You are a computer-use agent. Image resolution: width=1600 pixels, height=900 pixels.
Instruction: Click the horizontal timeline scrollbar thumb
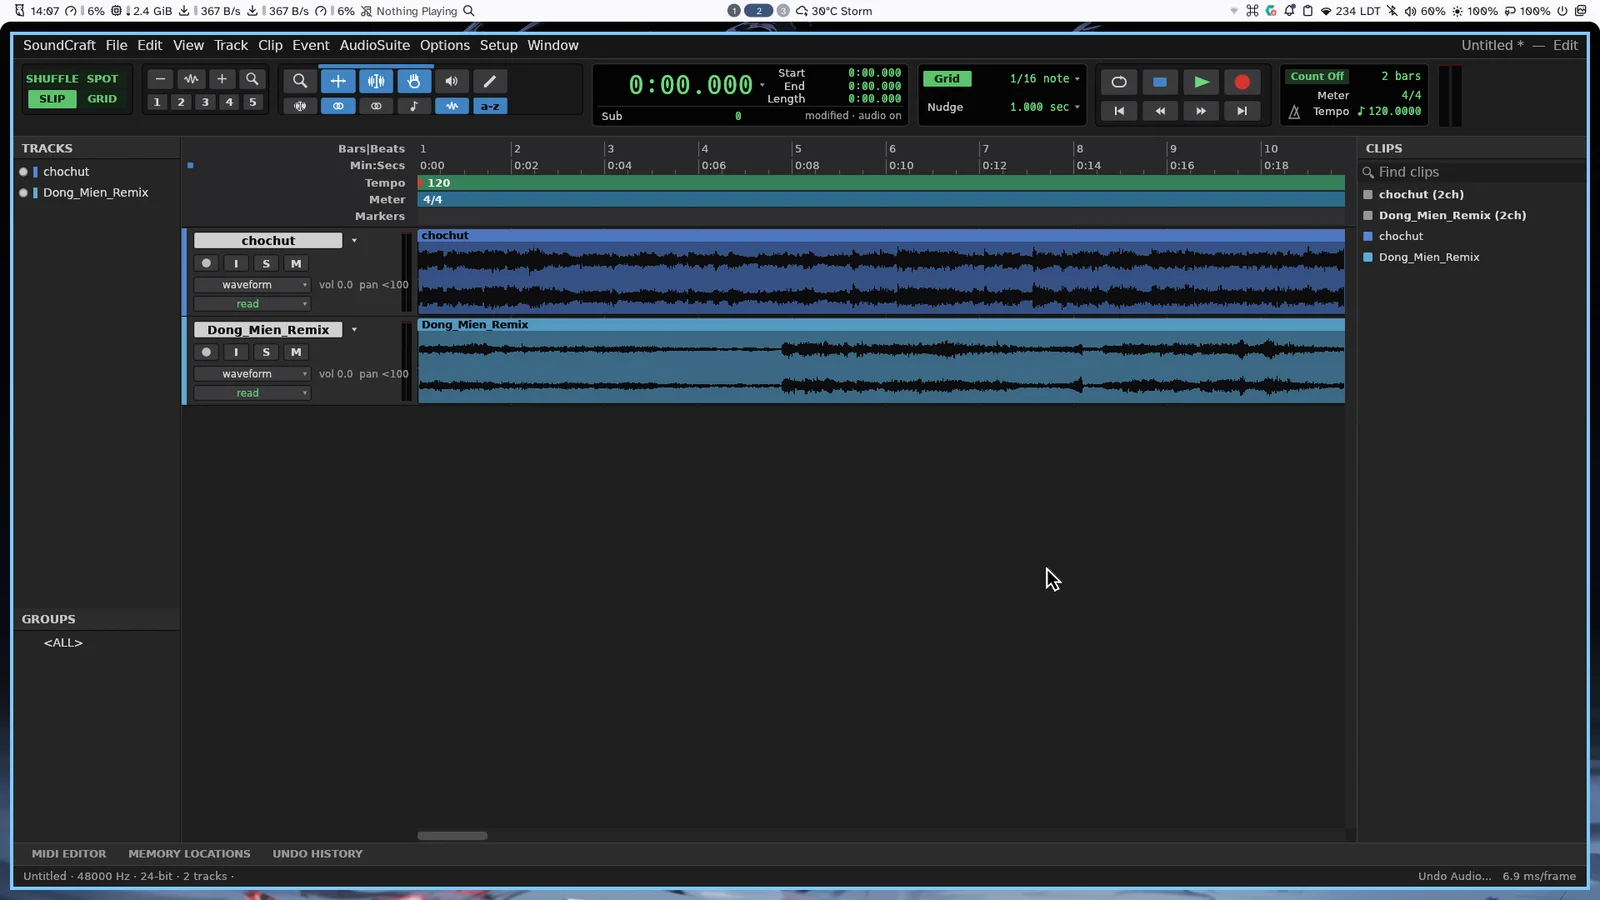click(x=452, y=836)
